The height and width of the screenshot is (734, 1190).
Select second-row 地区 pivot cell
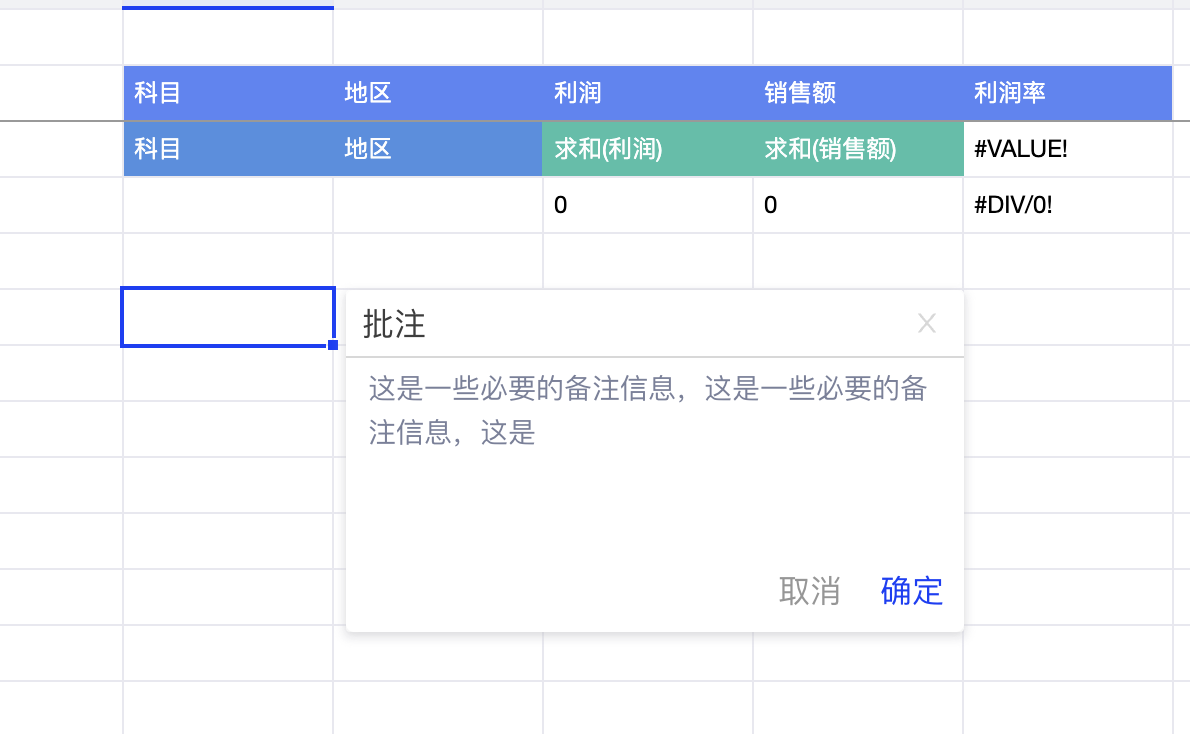[x=438, y=149]
